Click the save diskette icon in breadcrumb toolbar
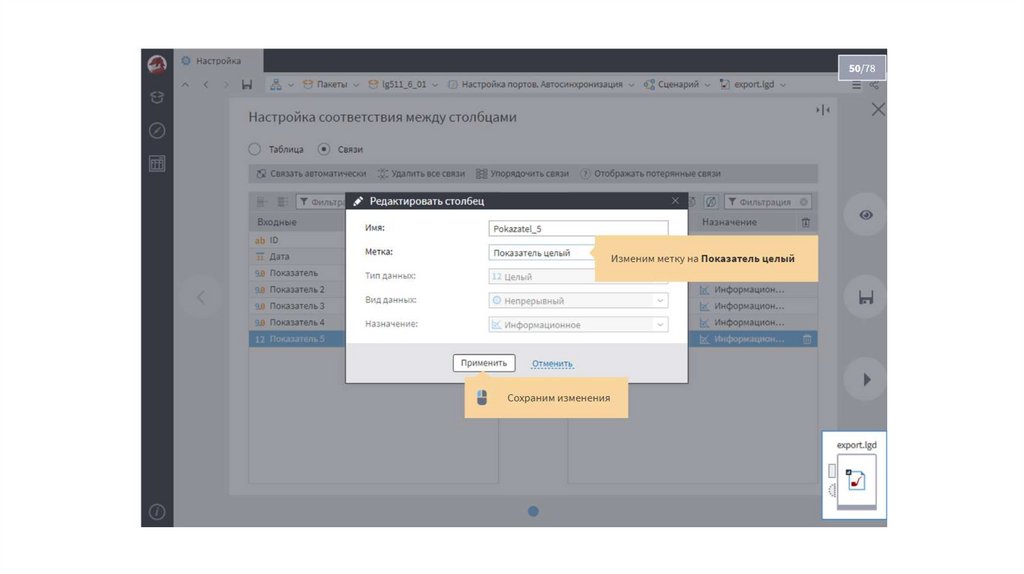Image resolution: width=1024 pixels, height=574 pixels. 247,85
